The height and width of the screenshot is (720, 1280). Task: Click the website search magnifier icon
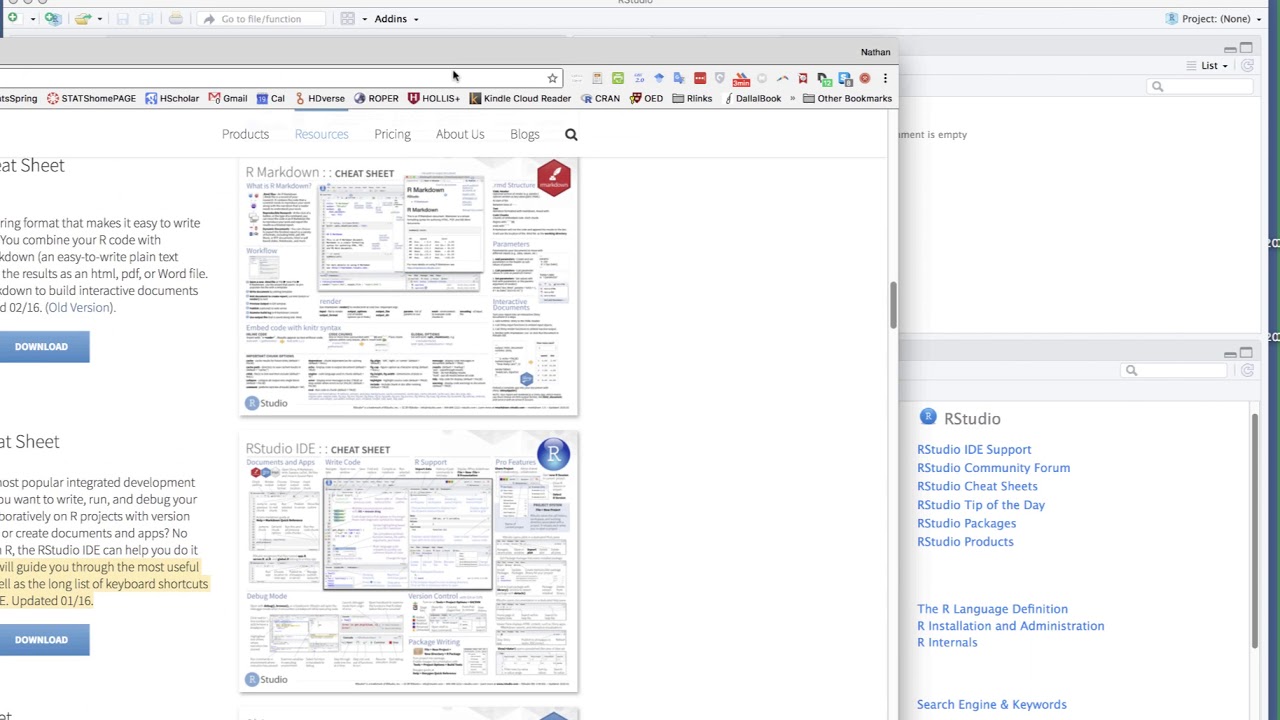coord(571,134)
